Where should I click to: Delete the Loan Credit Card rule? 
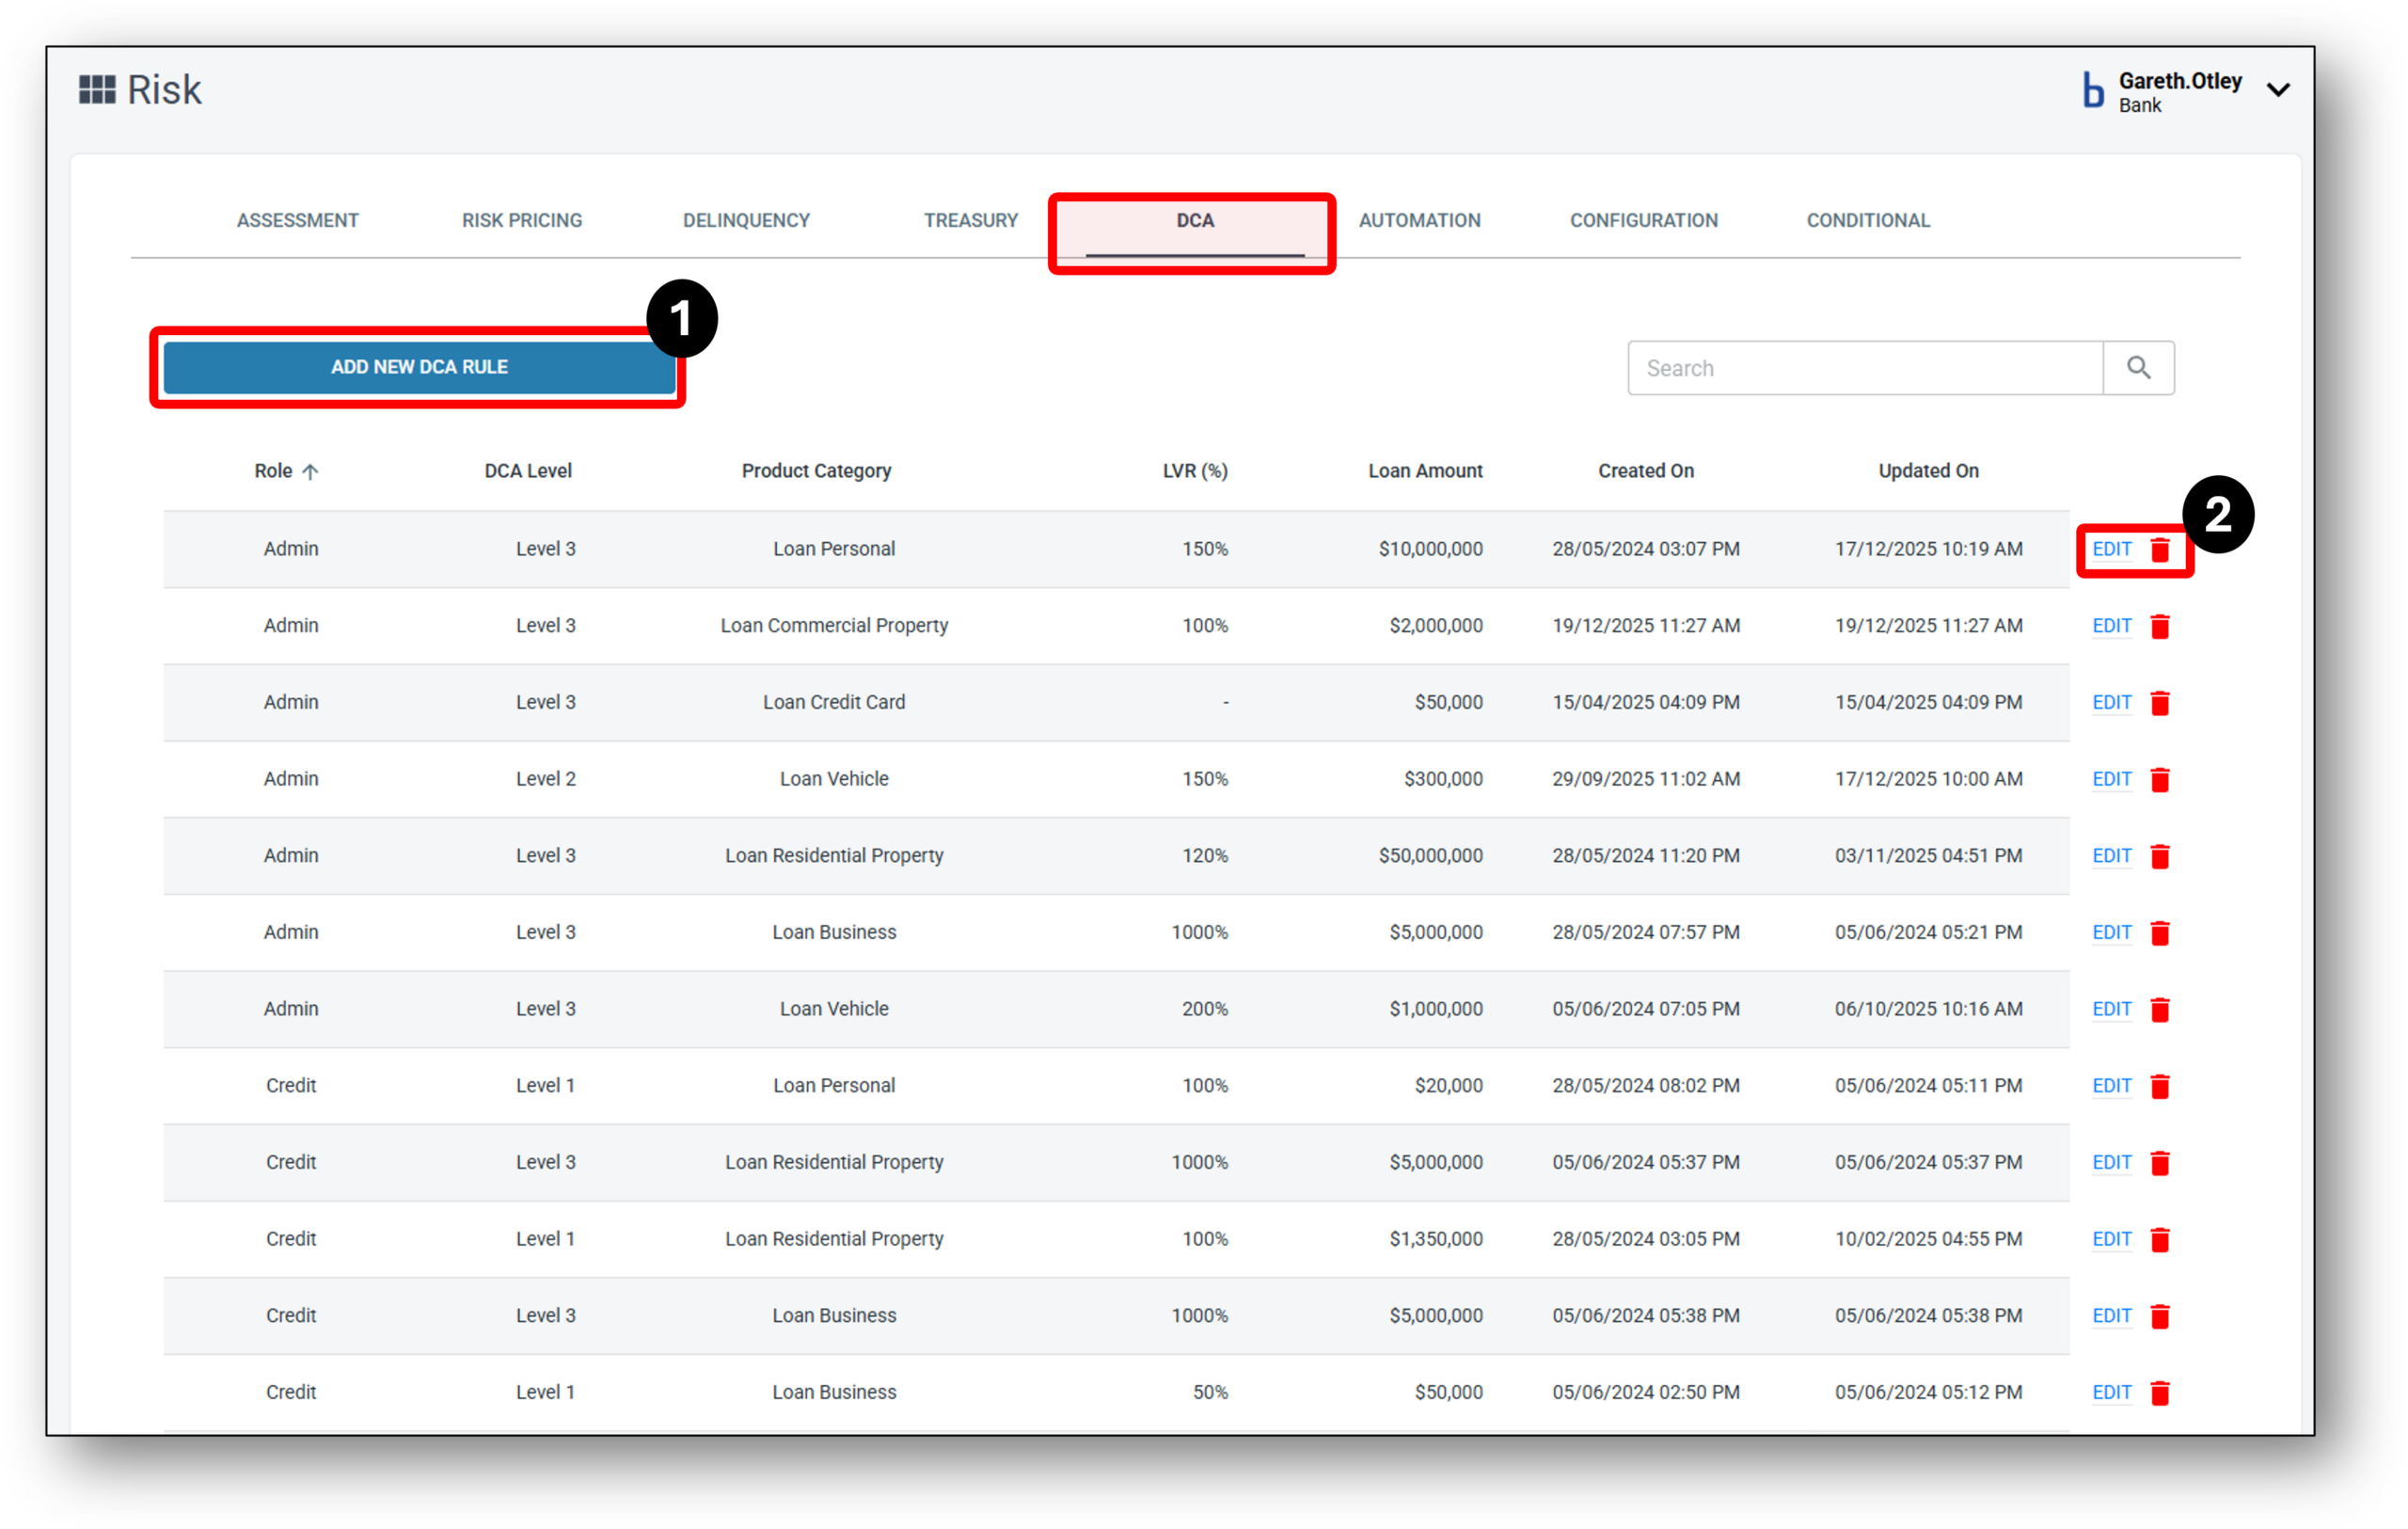(x=2161, y=702)
